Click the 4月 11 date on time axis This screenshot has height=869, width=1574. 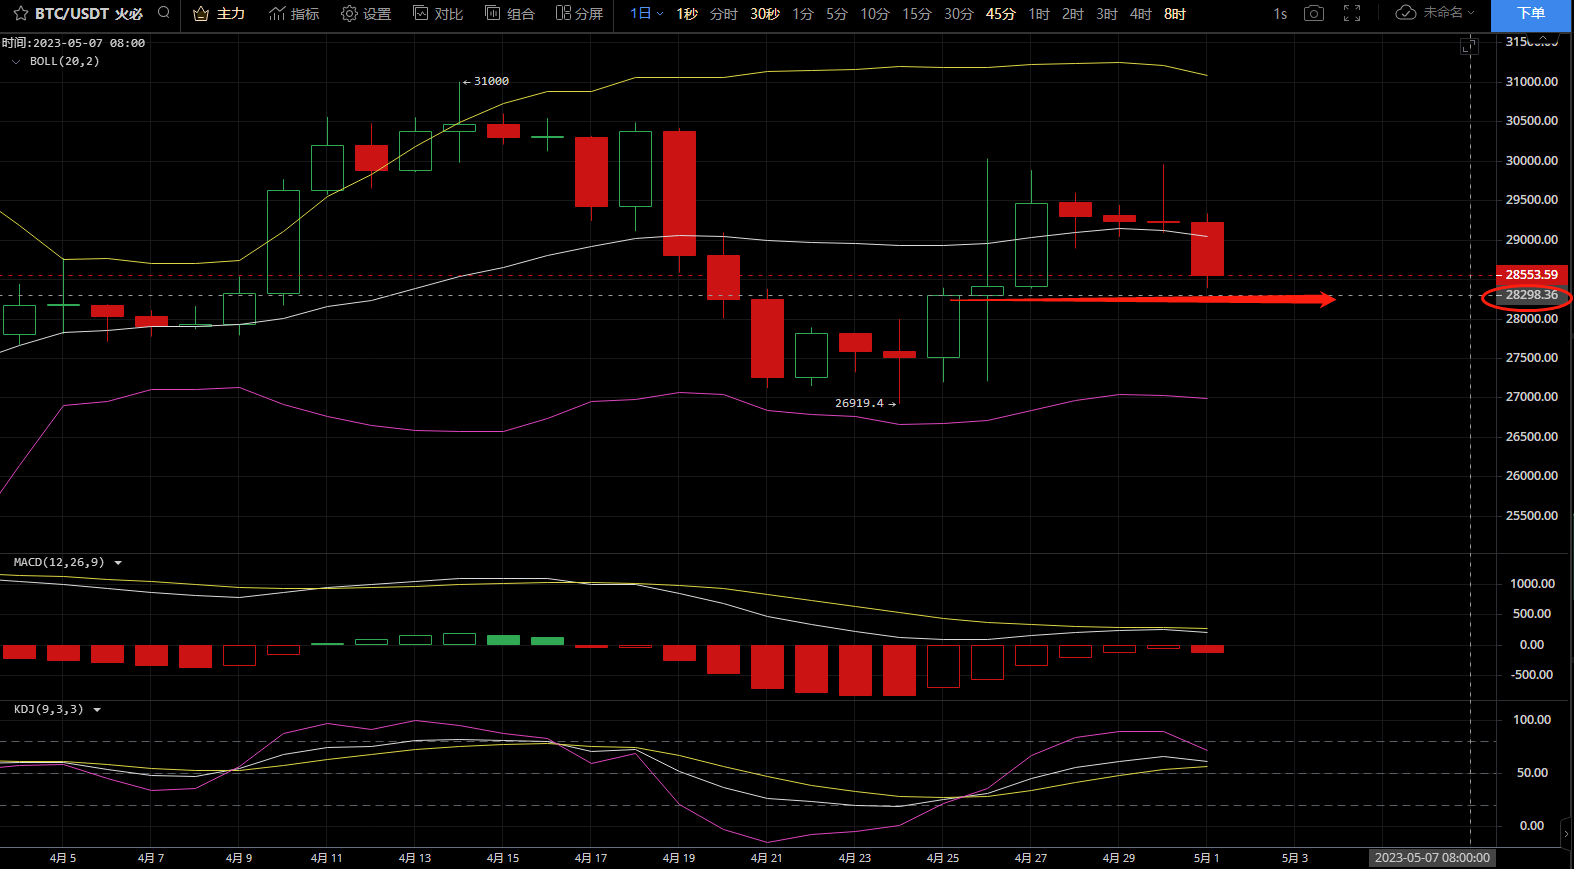pyautogui.click(x=327, y=858)
